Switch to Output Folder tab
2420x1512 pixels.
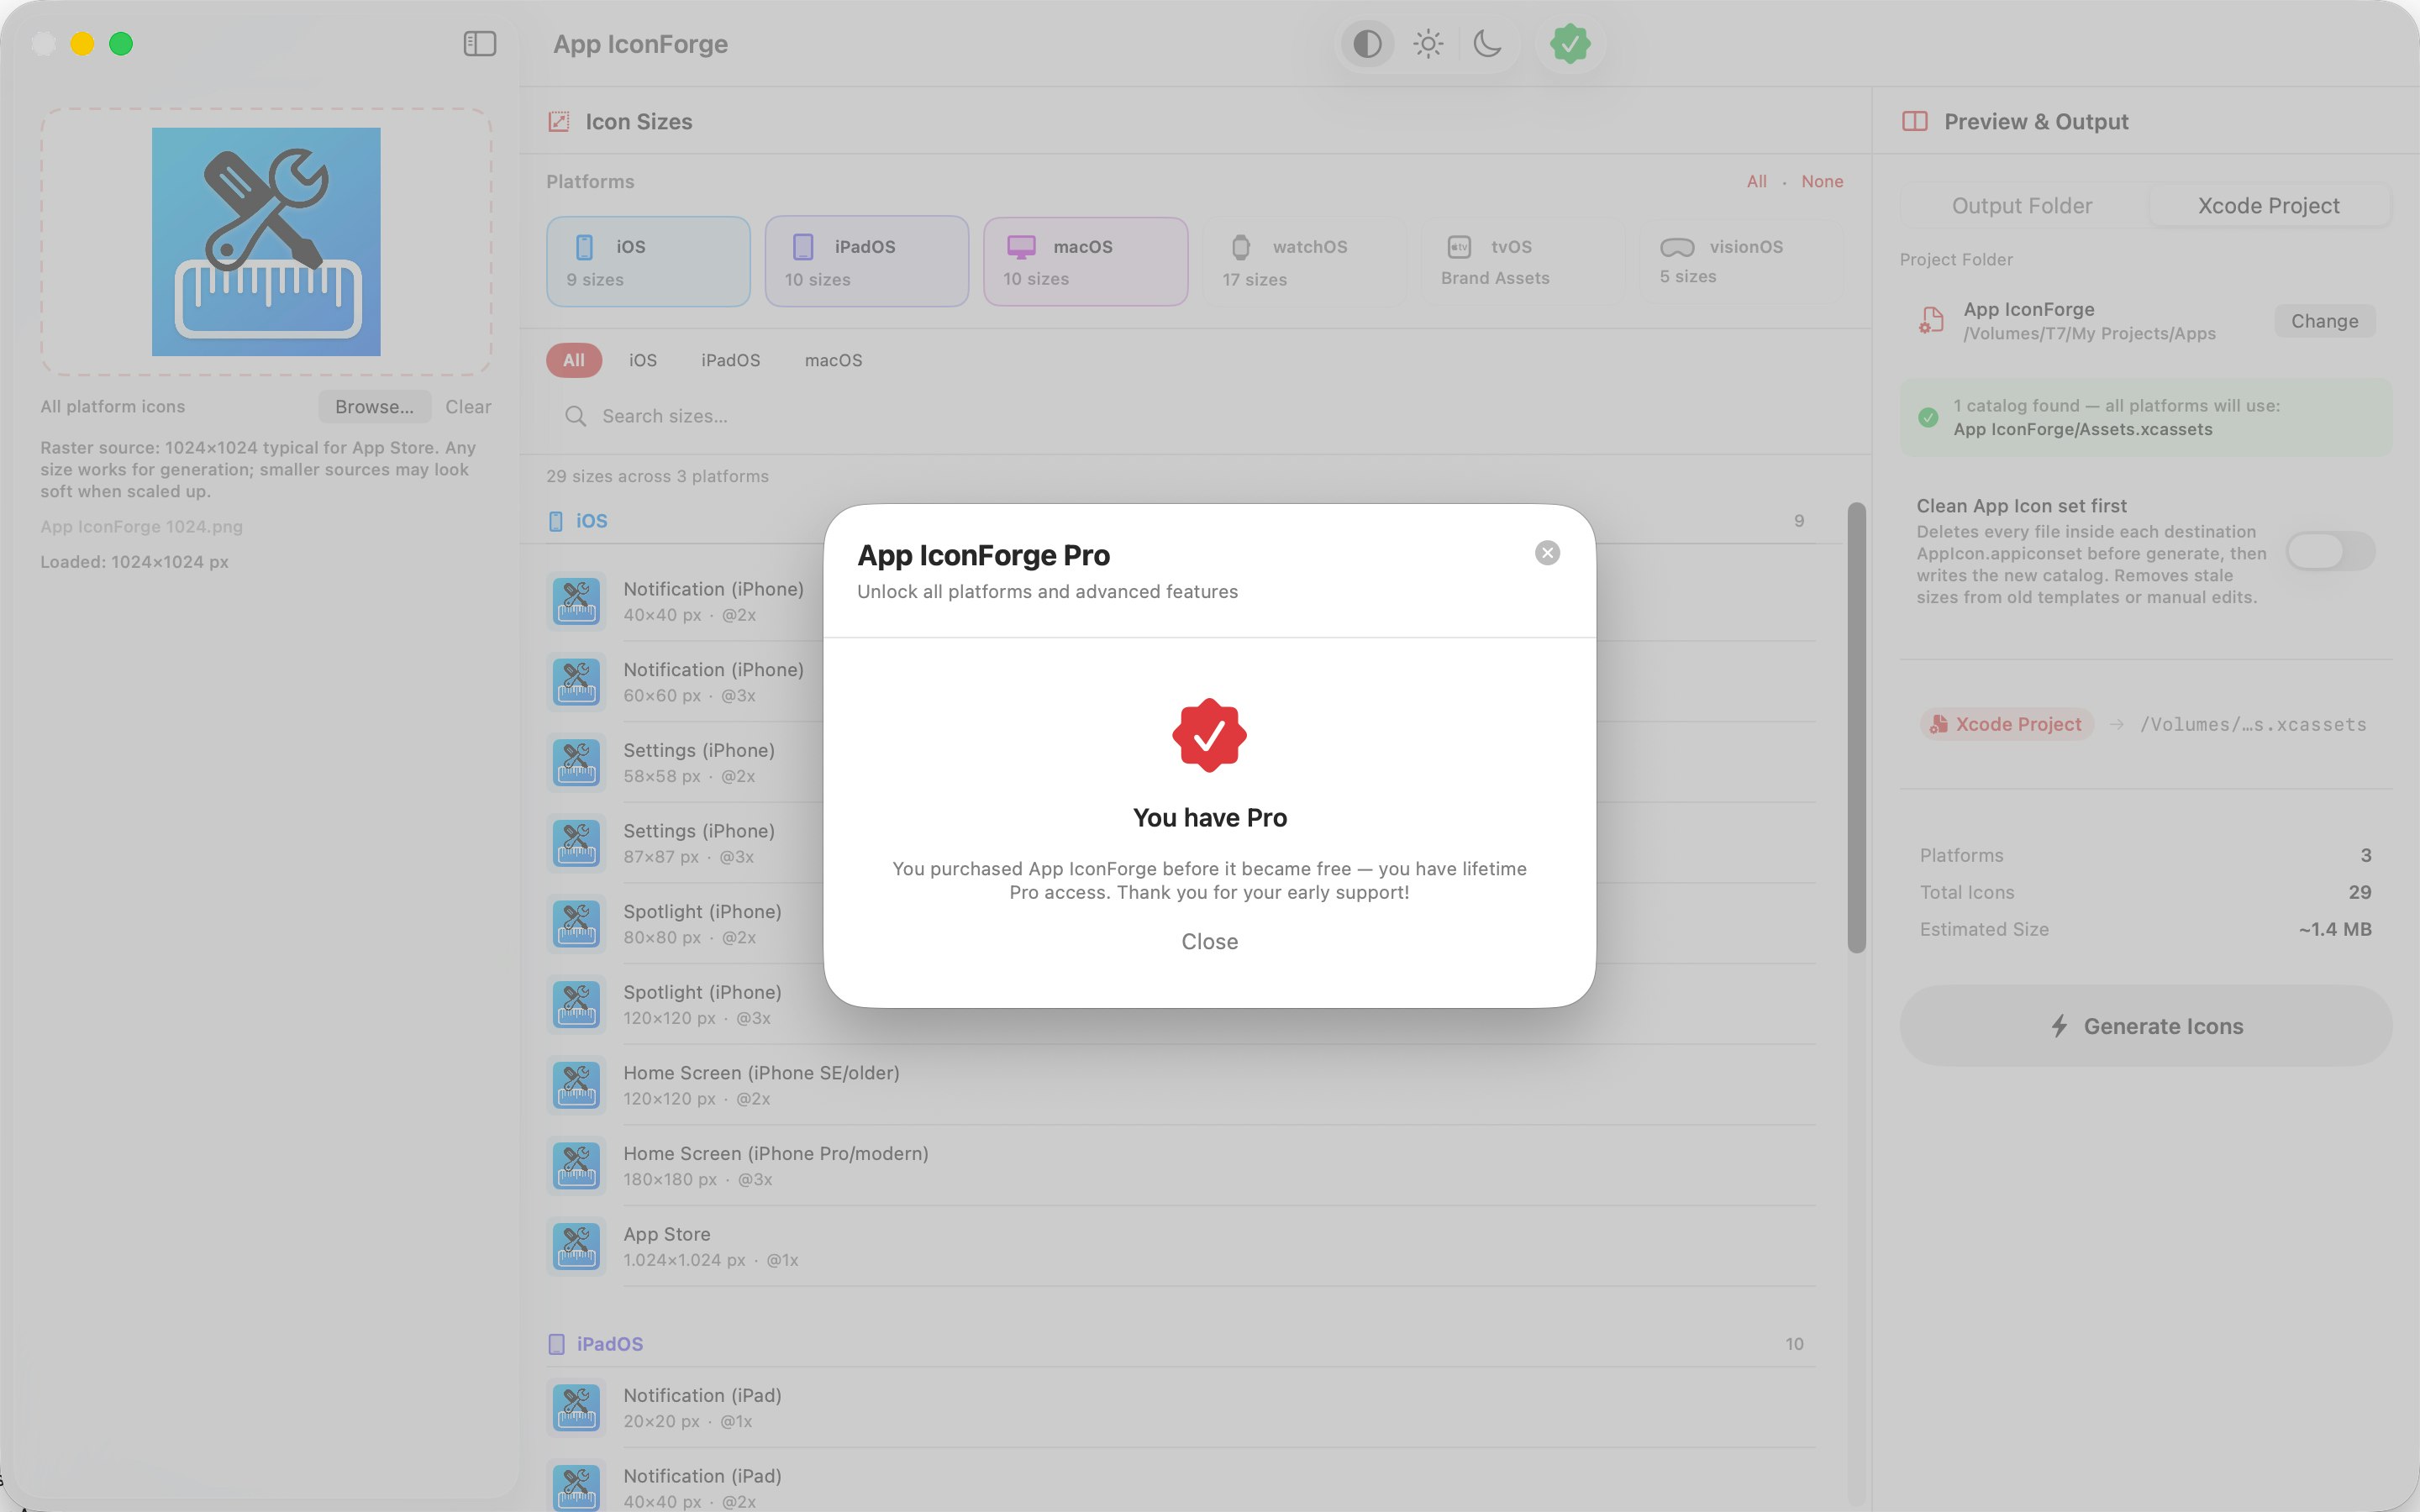2022,206
